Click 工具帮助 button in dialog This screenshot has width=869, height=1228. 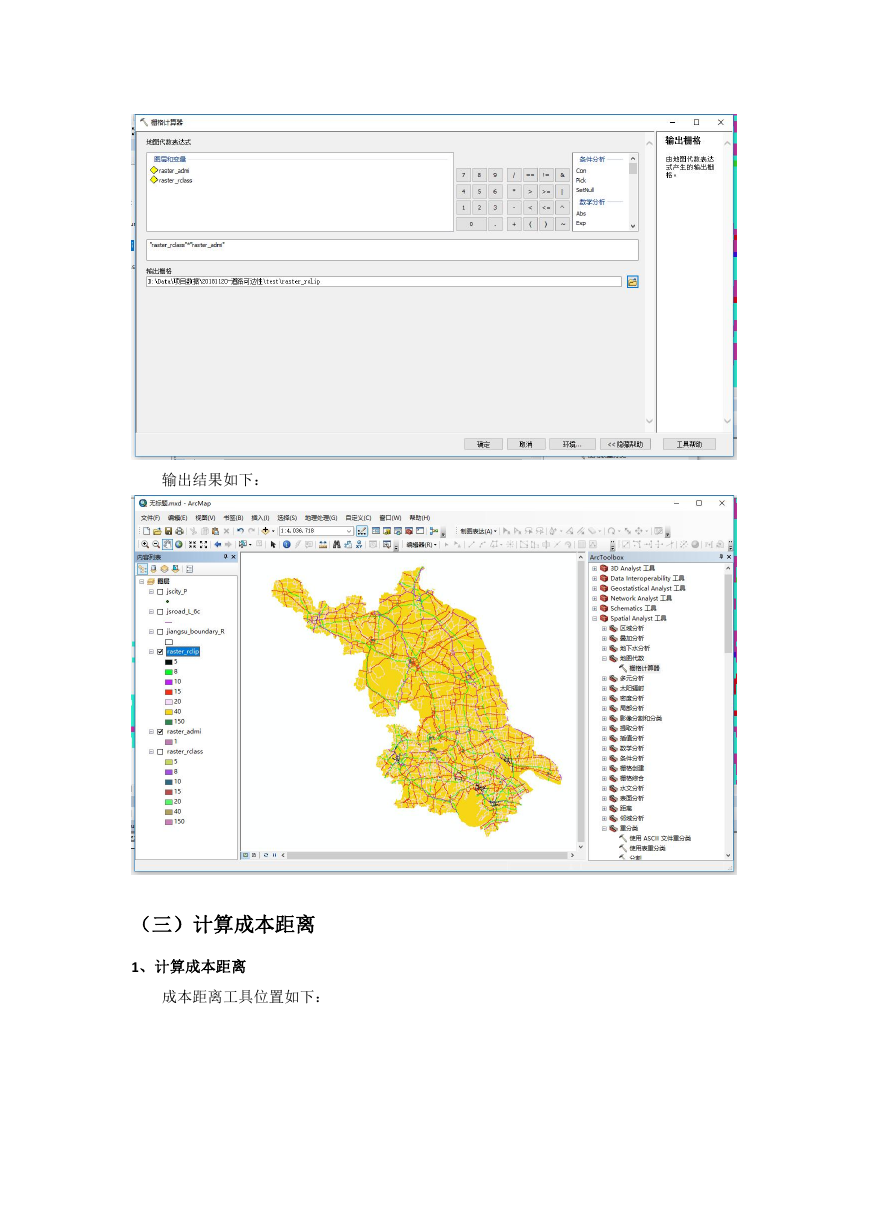click(x=690, y=444)
